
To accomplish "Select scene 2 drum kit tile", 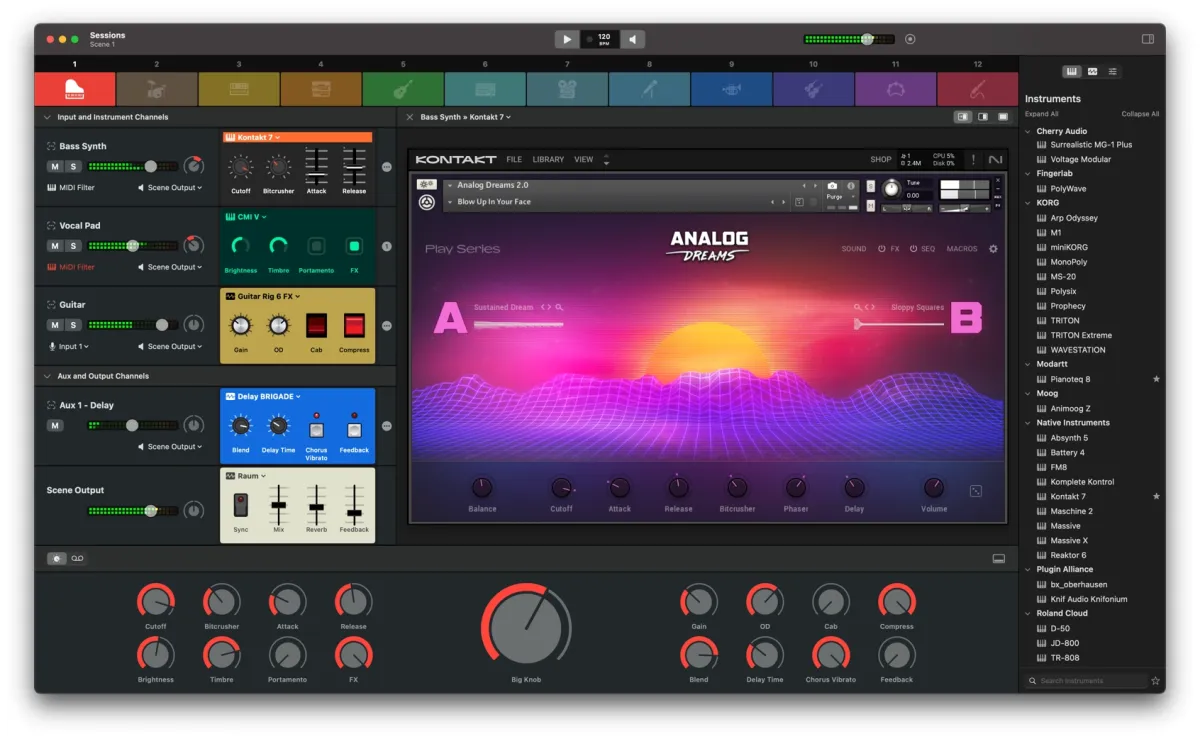I will pyautogui.click(x=157, y=88).
